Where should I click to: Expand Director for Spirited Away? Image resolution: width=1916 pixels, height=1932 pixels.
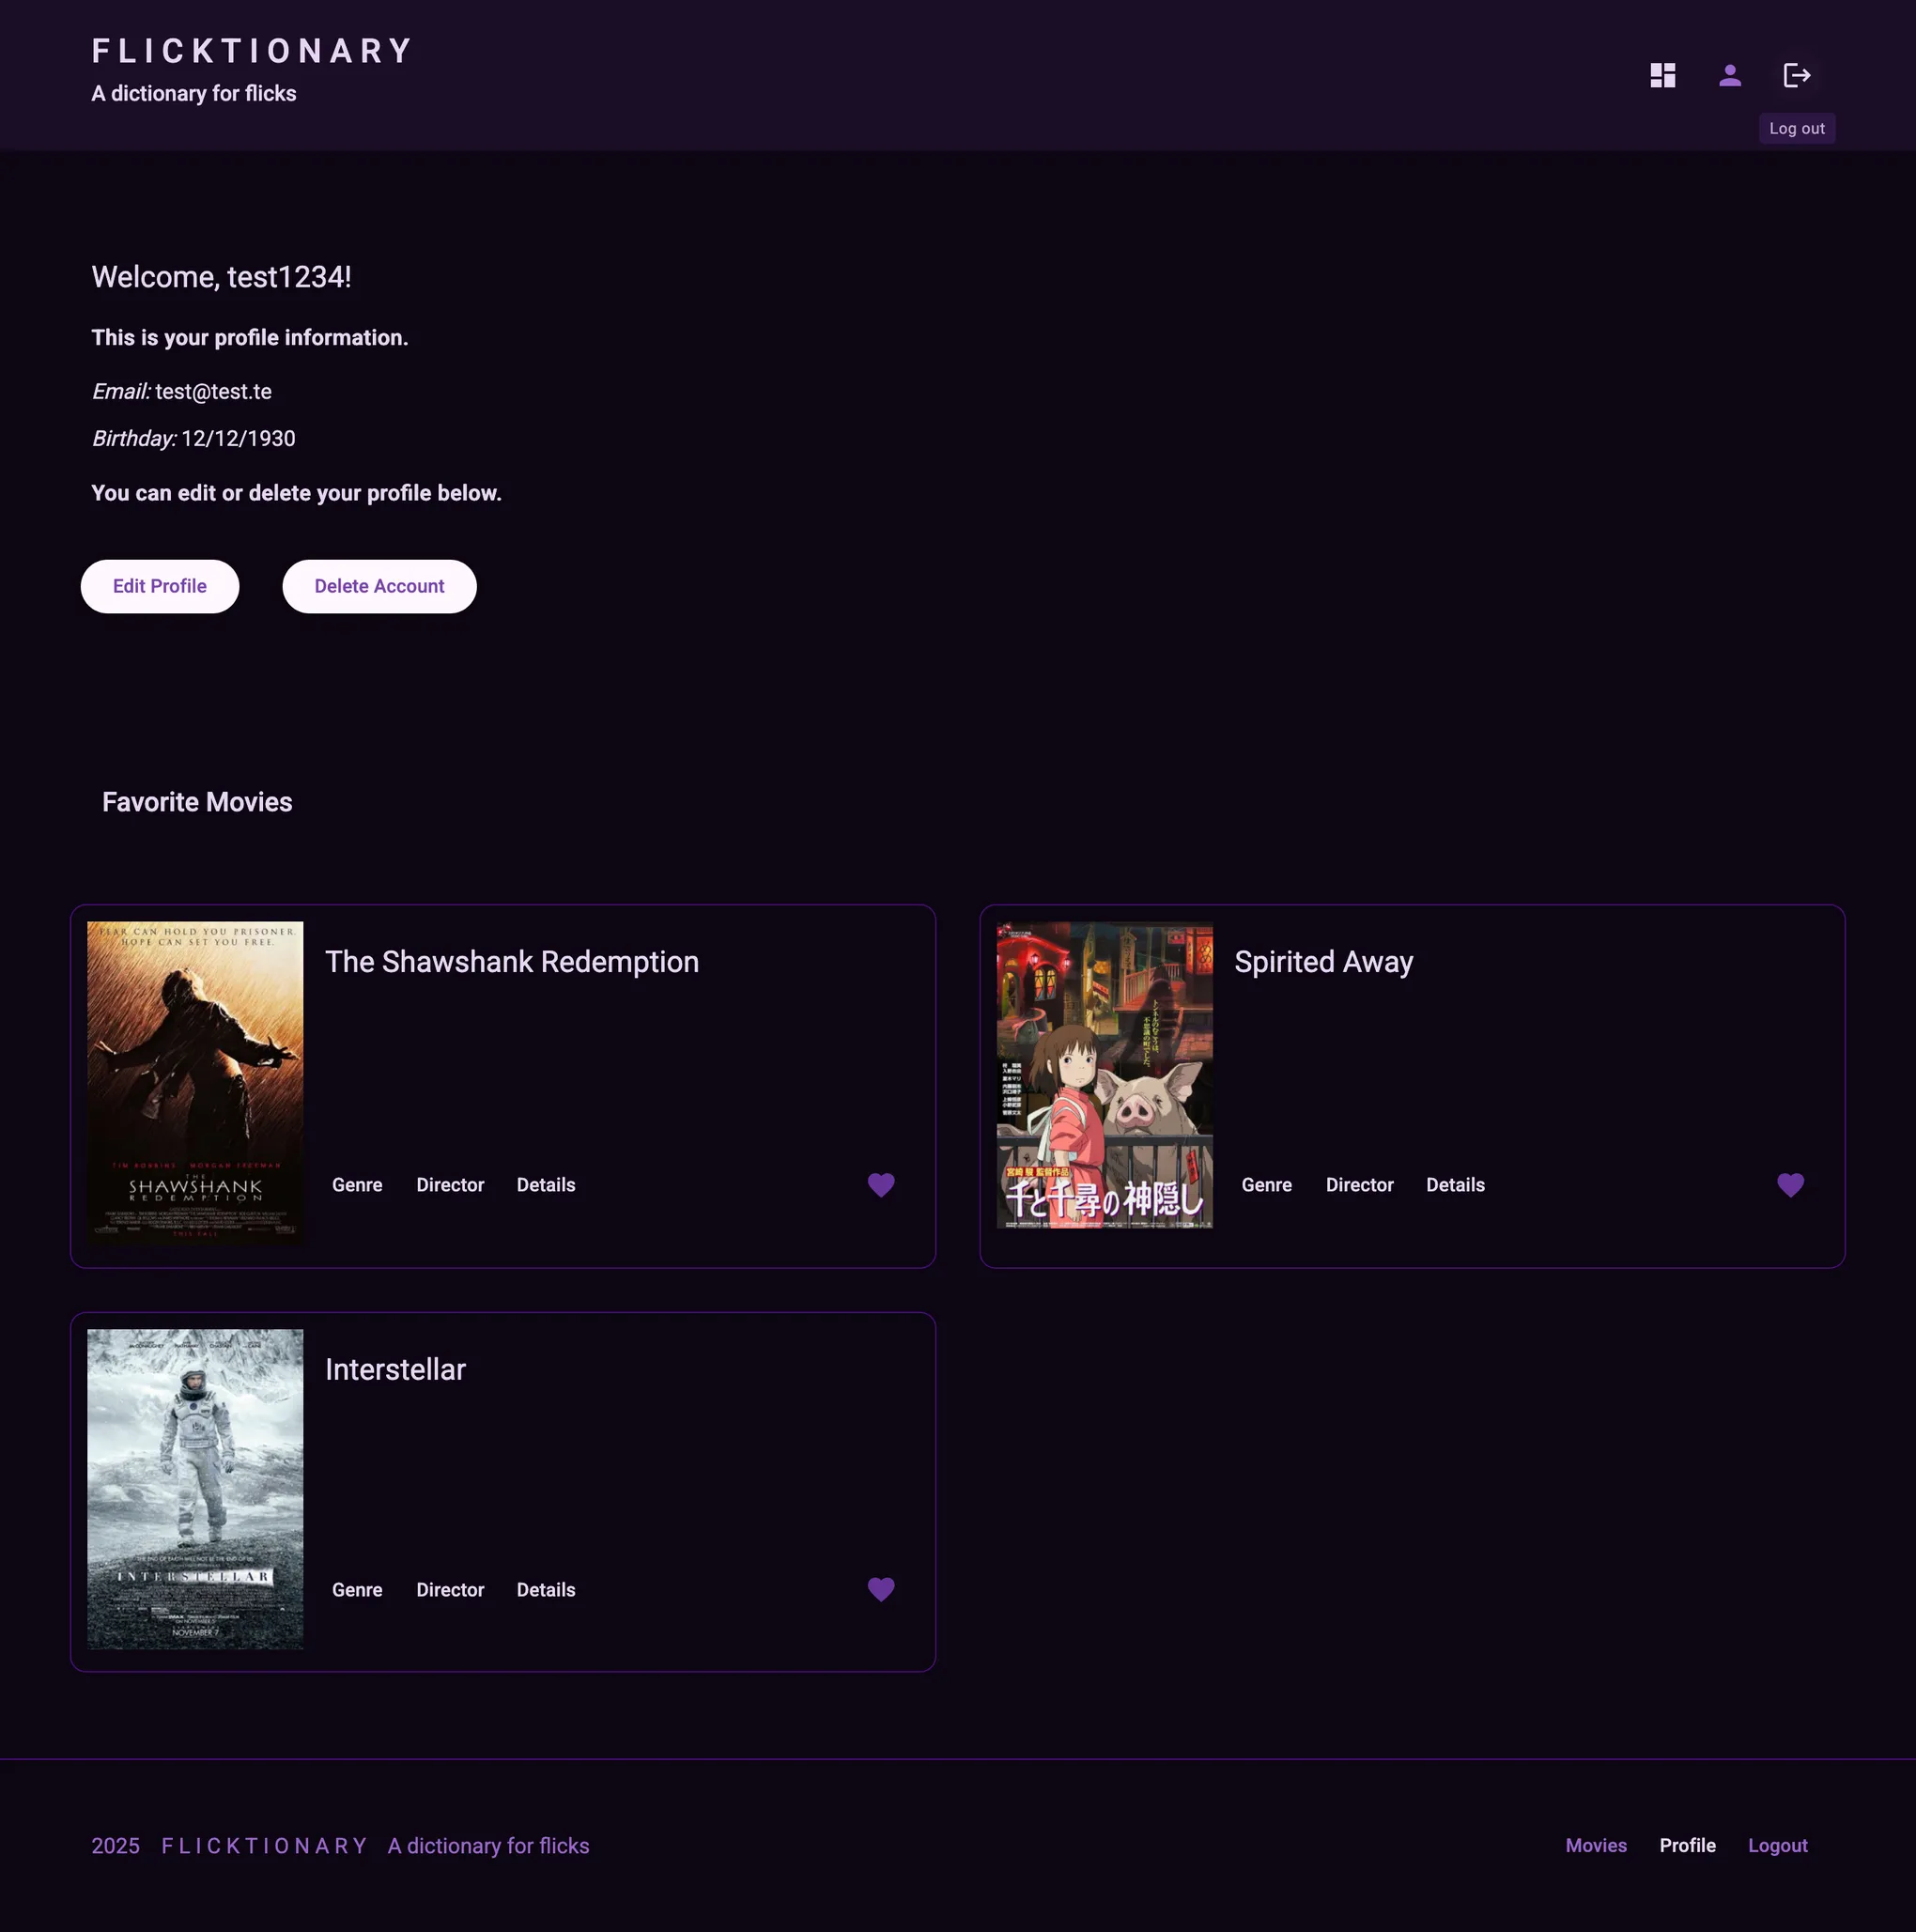coord(1360,1185)
